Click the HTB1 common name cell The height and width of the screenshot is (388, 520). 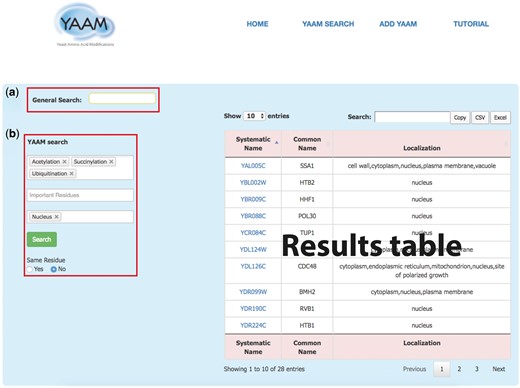[307, 325]
